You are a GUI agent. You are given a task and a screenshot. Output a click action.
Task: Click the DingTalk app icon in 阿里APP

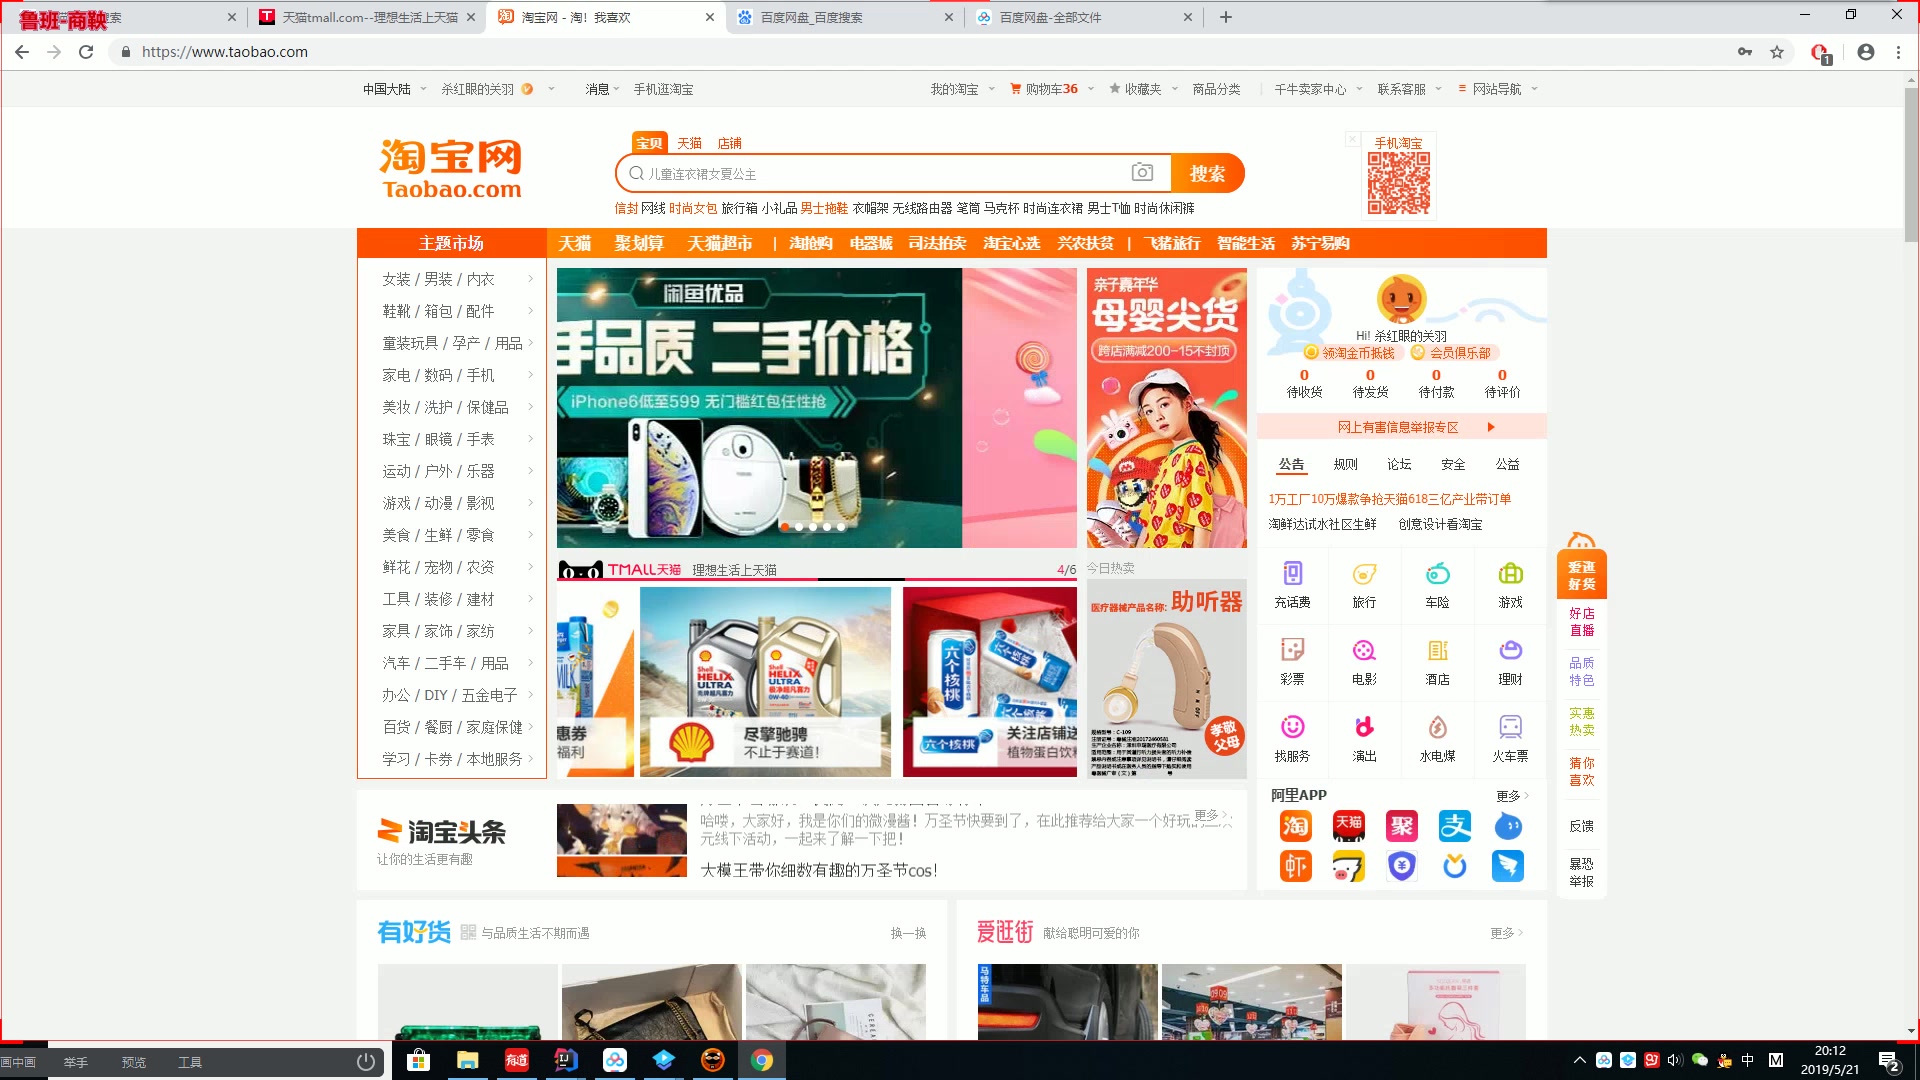1507,866
